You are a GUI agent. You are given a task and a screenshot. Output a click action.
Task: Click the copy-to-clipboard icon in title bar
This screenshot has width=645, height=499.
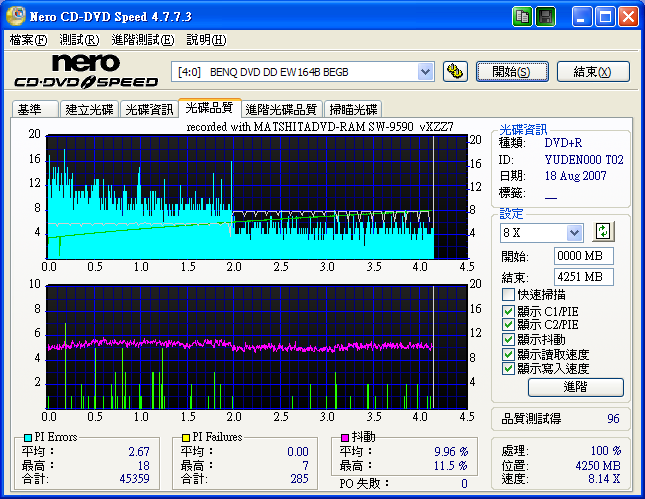pyautogui.click(x=522, y=17)
